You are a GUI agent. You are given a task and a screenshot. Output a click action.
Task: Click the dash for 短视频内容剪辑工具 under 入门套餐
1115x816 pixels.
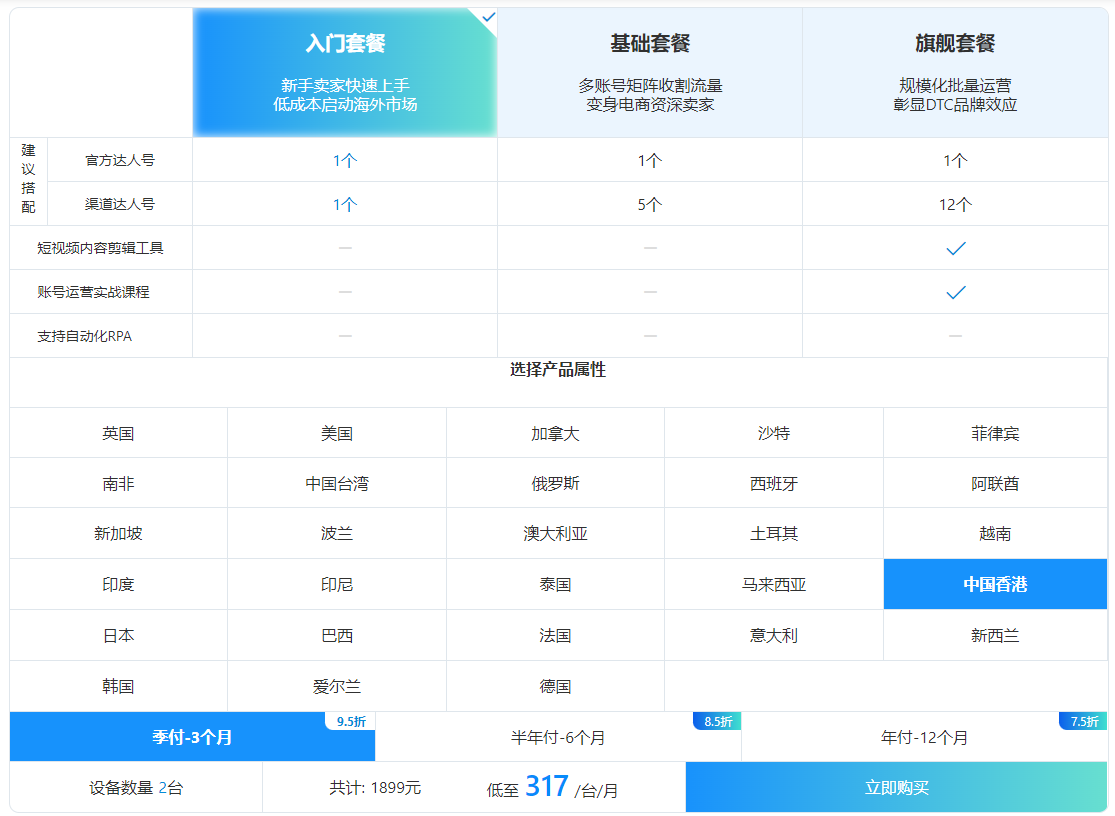(344, 247)
